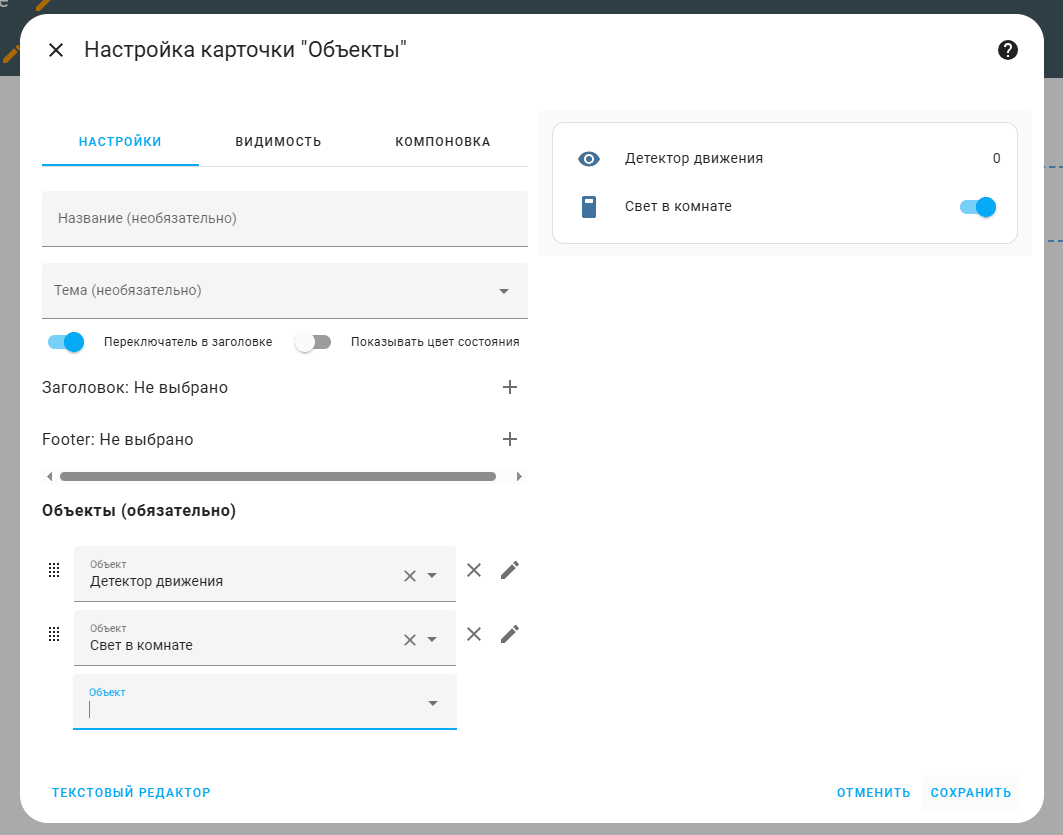Add a Заголовок with the plus icon
The image size is (1063, 835).
(510, 387)
